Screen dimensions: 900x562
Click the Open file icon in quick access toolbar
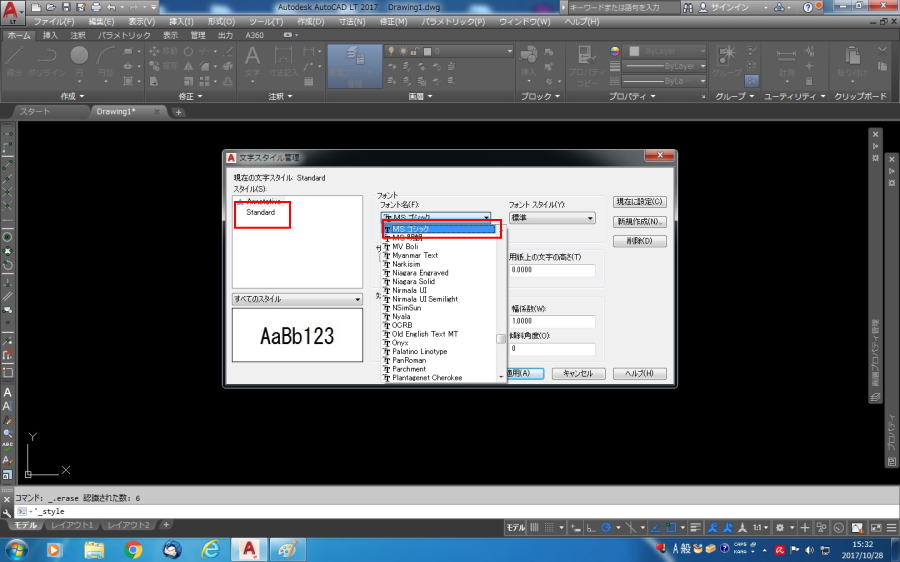(x=51, y=7)
